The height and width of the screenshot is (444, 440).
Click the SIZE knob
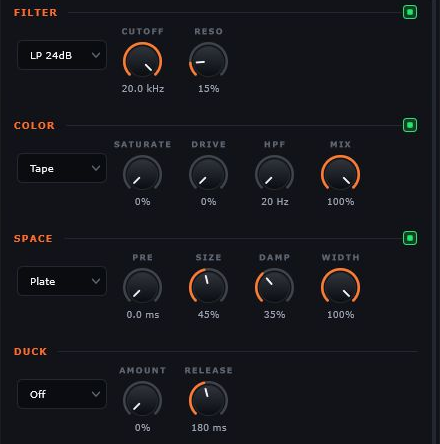coord(208,287)
